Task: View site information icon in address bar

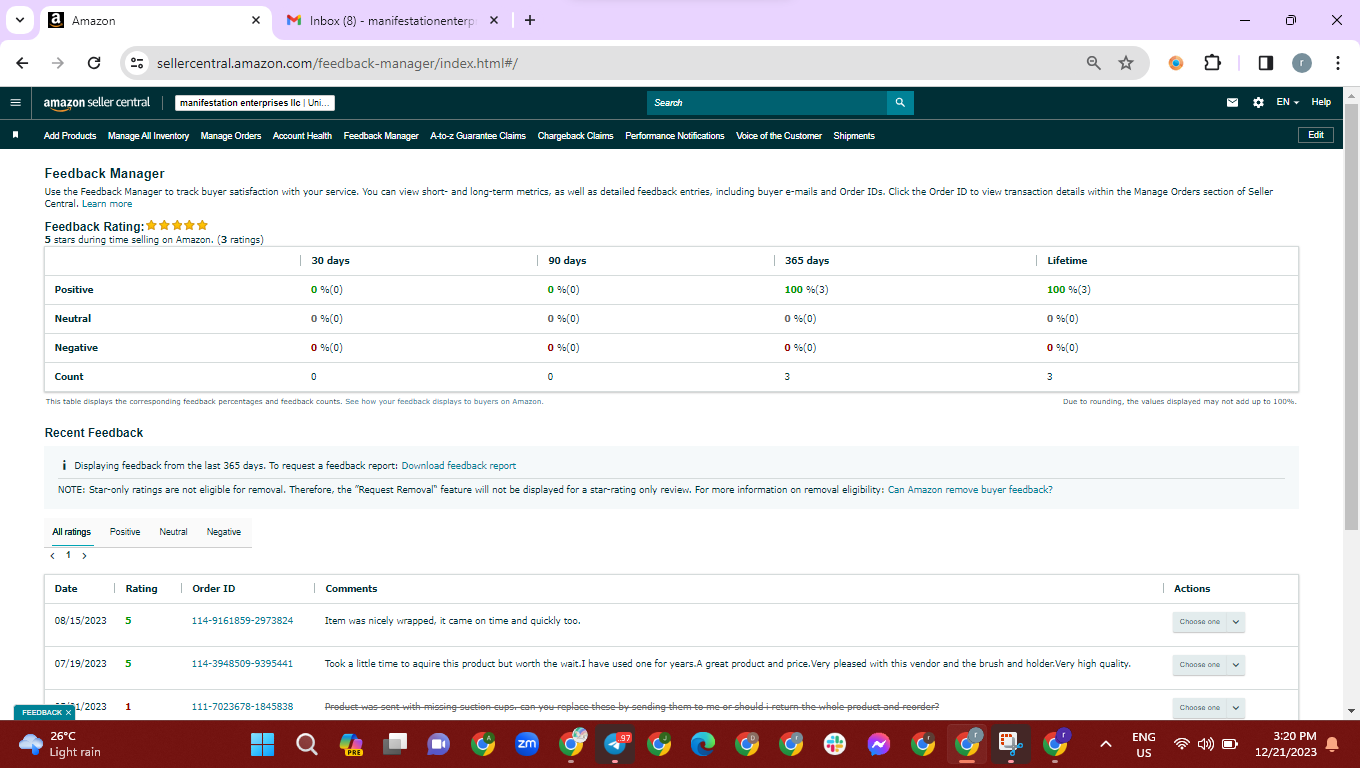Action: point(138,63)
